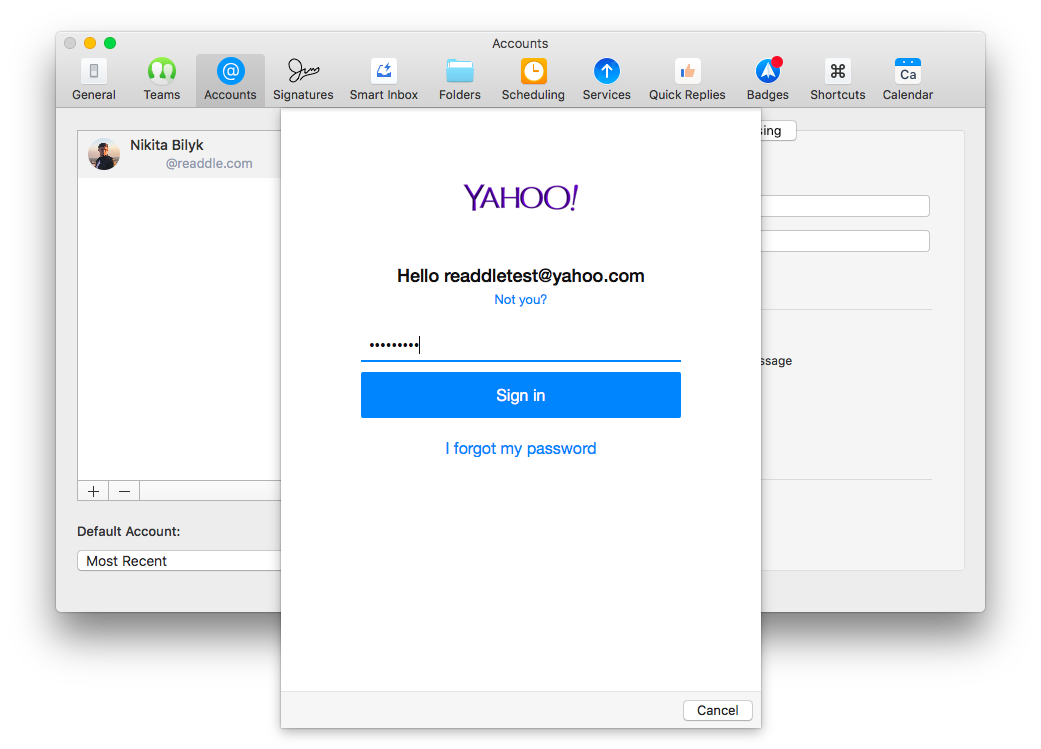The width and height of the screenshot is (1041, 749).
Task: Select the Accounts tab in the toolbar
Action: point(230,78)
